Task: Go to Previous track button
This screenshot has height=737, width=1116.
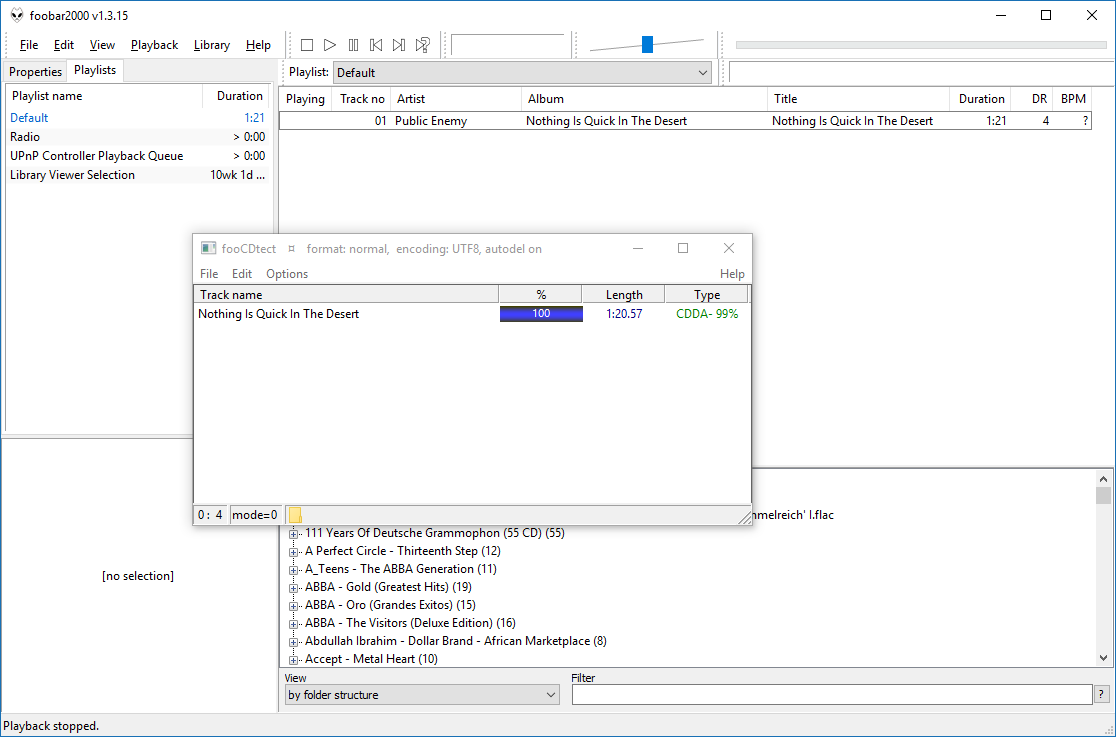Action: tap(376, 45)
